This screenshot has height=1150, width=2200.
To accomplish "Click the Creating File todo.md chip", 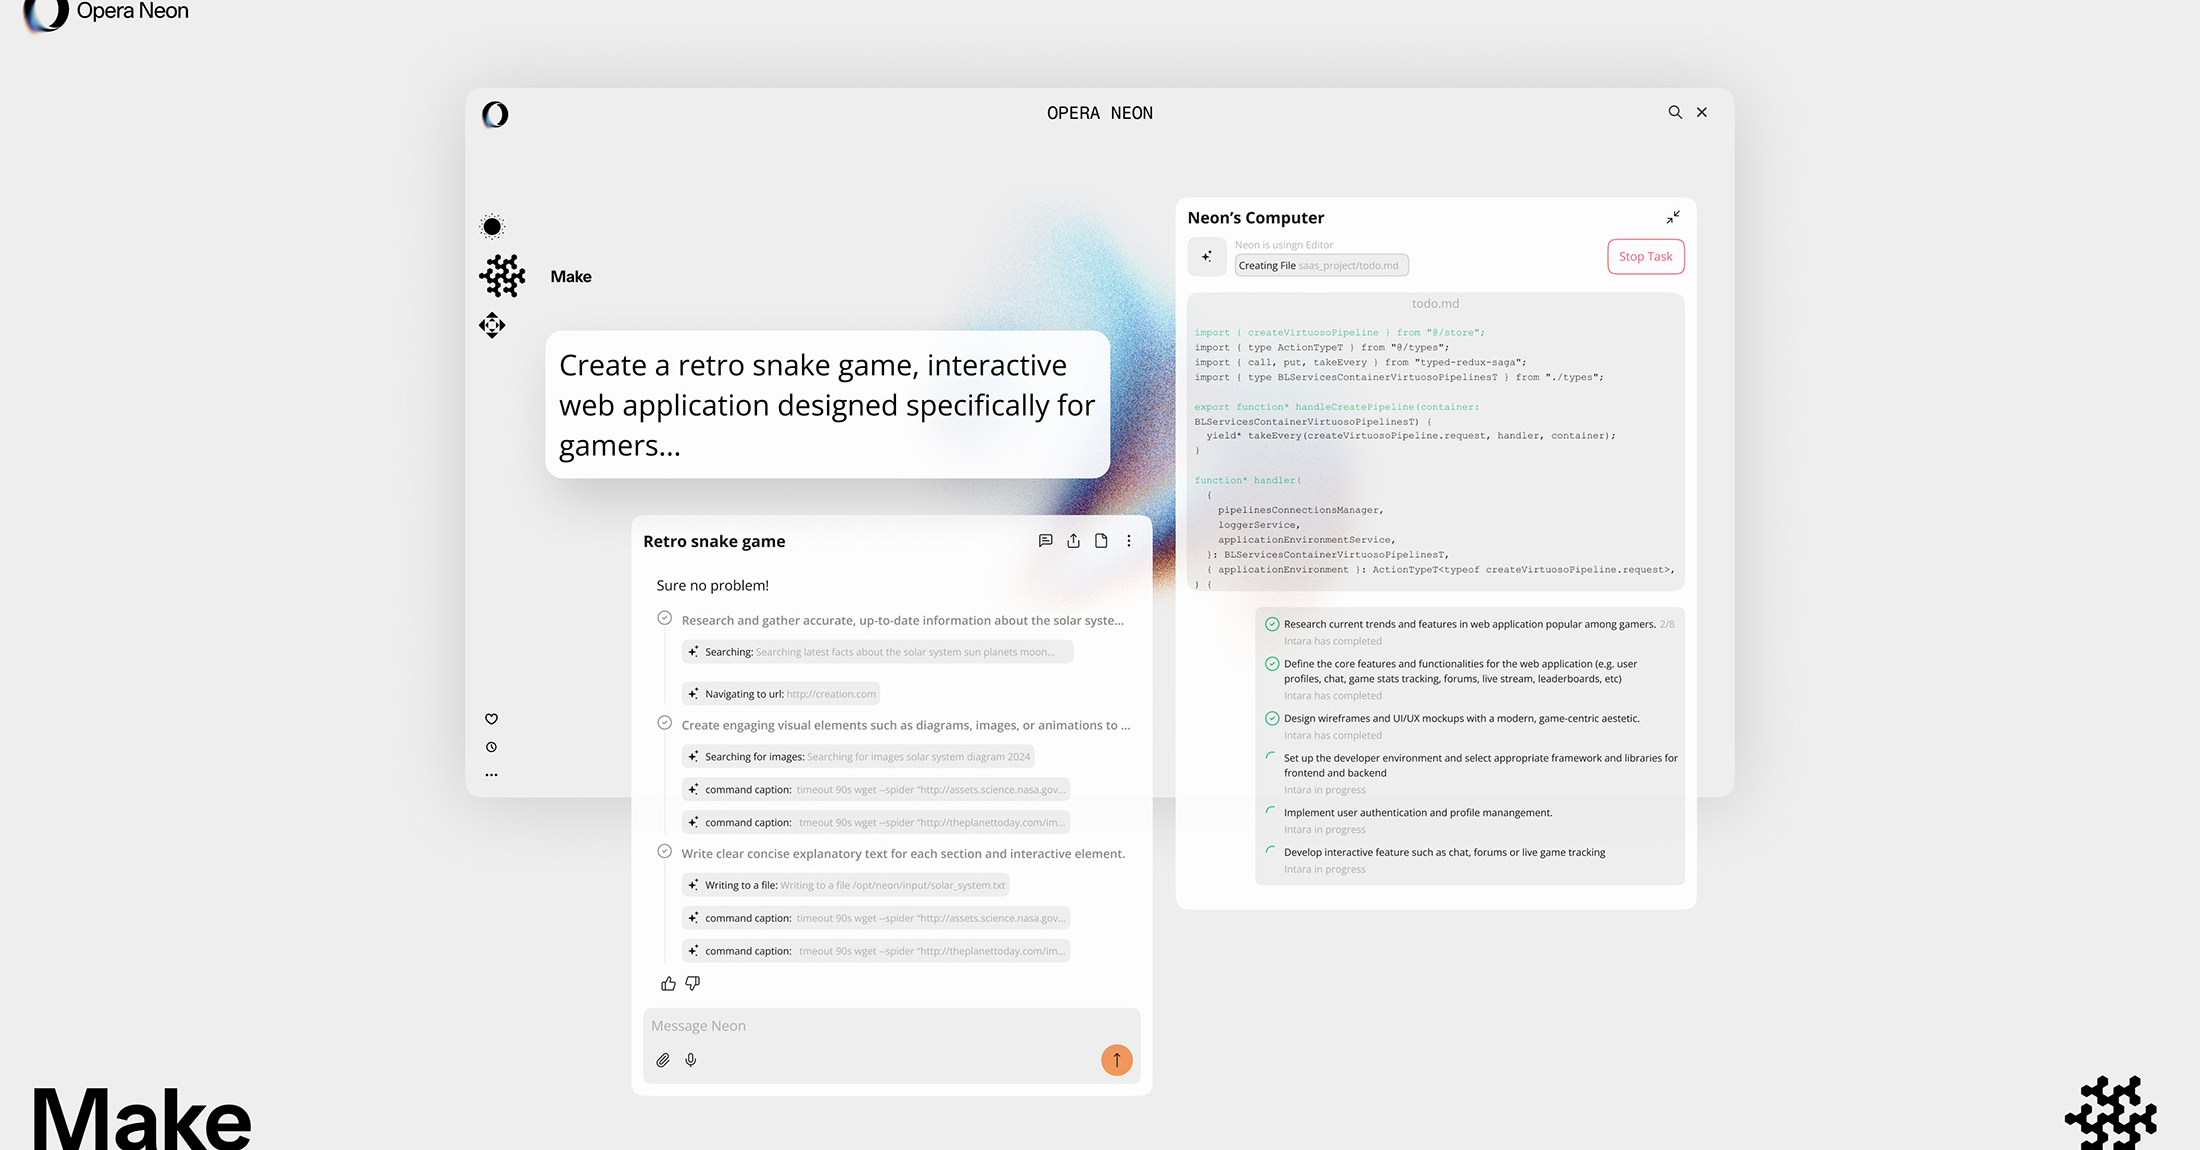I will pyautogui.click(x=1322, y=266).
